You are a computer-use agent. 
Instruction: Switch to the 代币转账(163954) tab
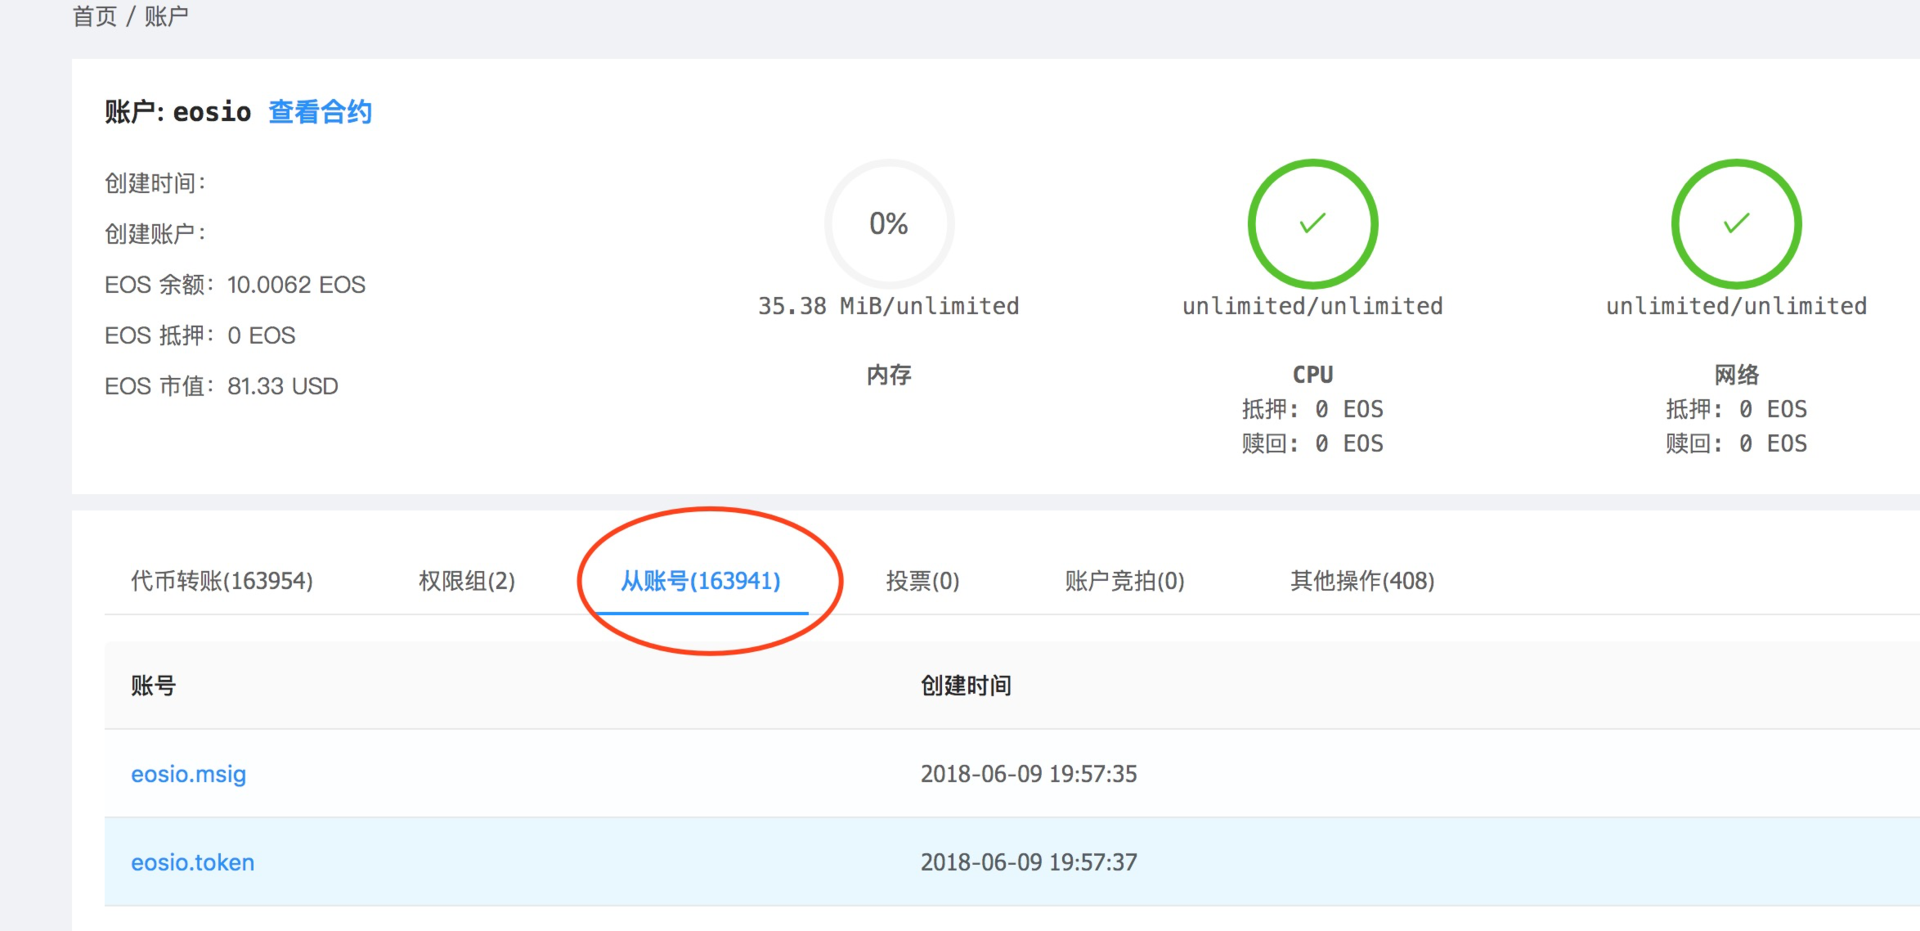click(222, 581)
